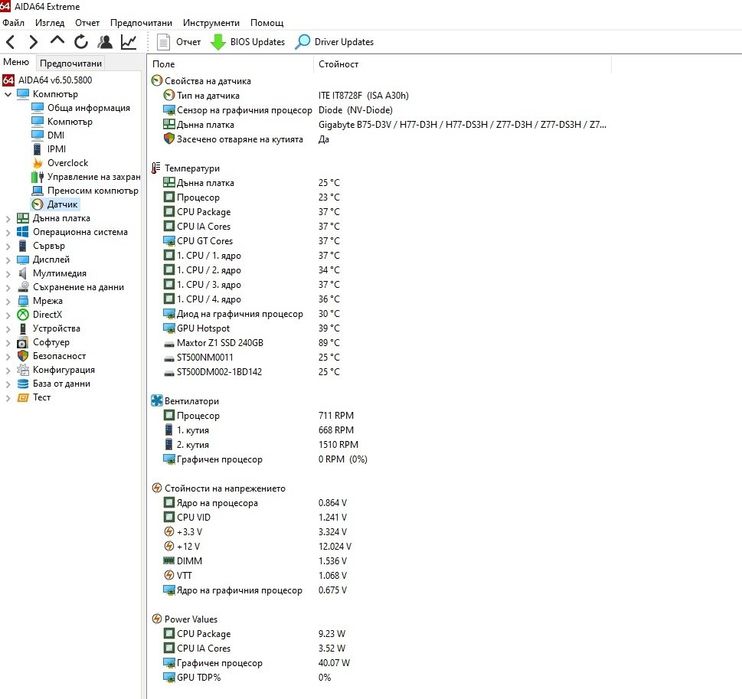Screen dimensions: 742x699
Task: Click the Overclock flame icon
Action: pos(37,163)
